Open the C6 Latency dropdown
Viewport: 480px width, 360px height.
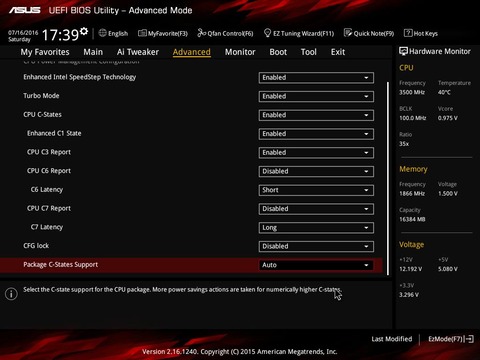pos(316,190)
